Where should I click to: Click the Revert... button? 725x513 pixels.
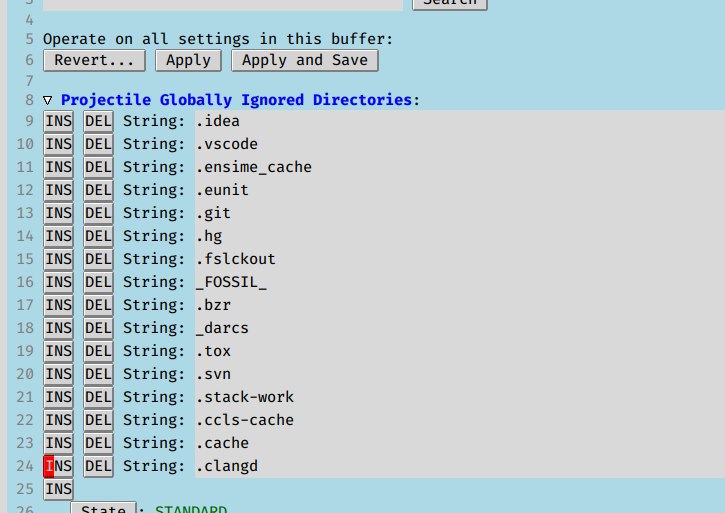(x=94, y=61)
